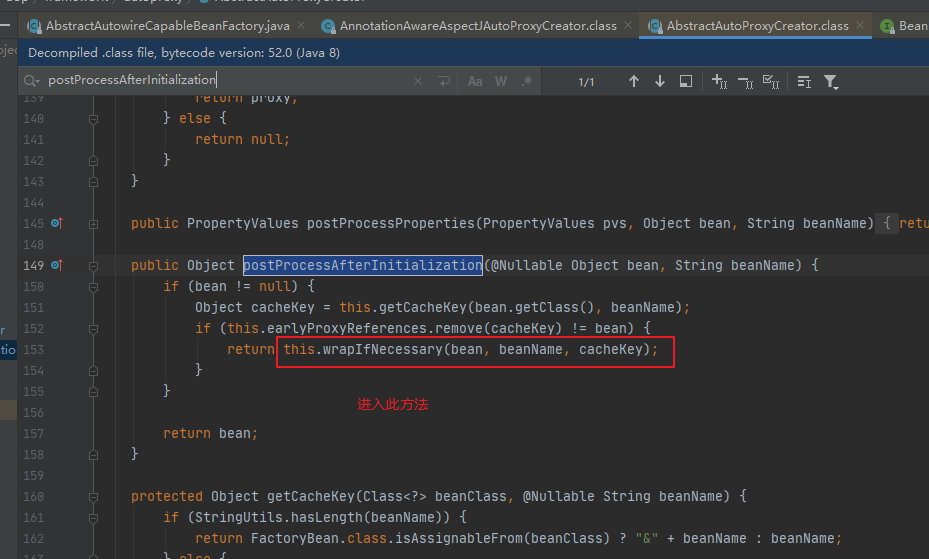Close AbstractAutowireCapableBeanFactory.java tab
Screen dimensions: 929x559
301,25
